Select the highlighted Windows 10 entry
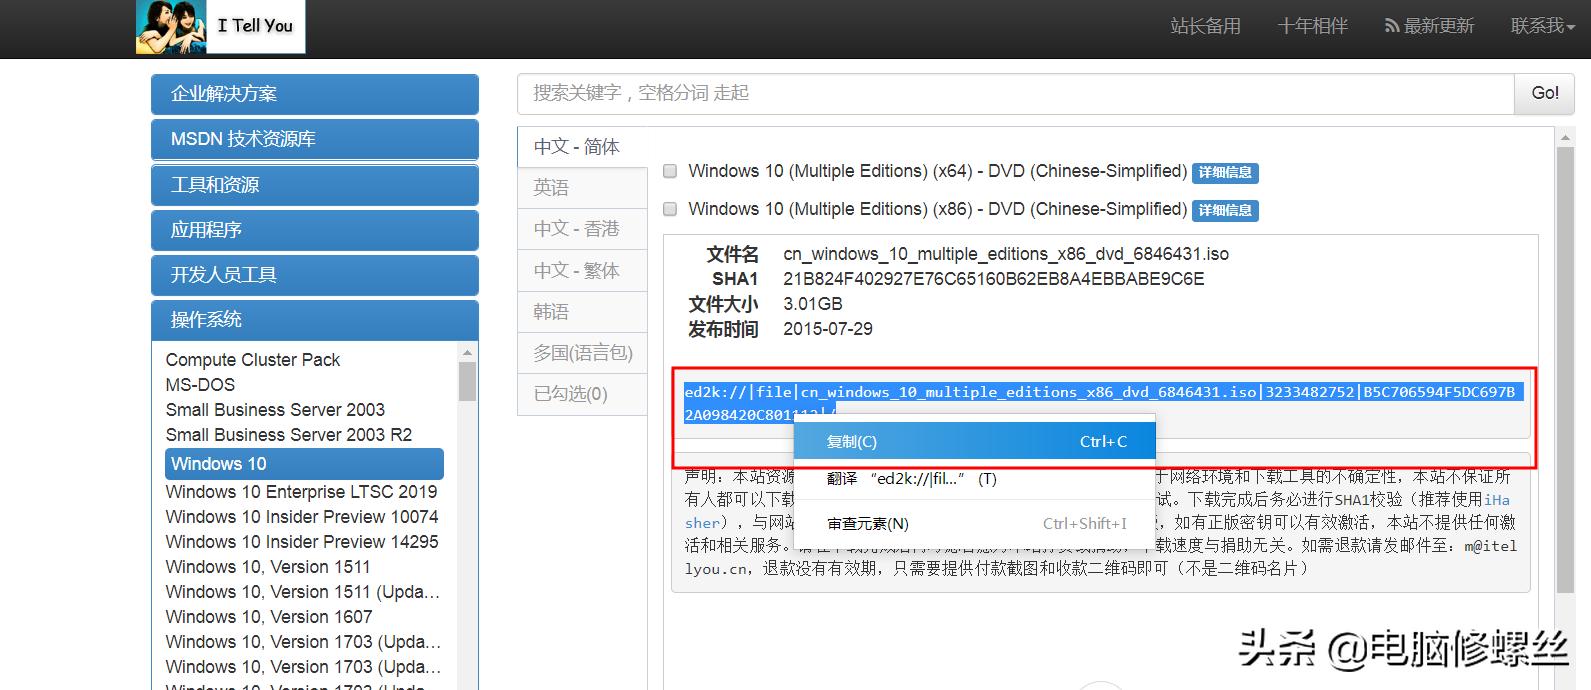Viewport: 1591px width, 690px height. point(304,464)
